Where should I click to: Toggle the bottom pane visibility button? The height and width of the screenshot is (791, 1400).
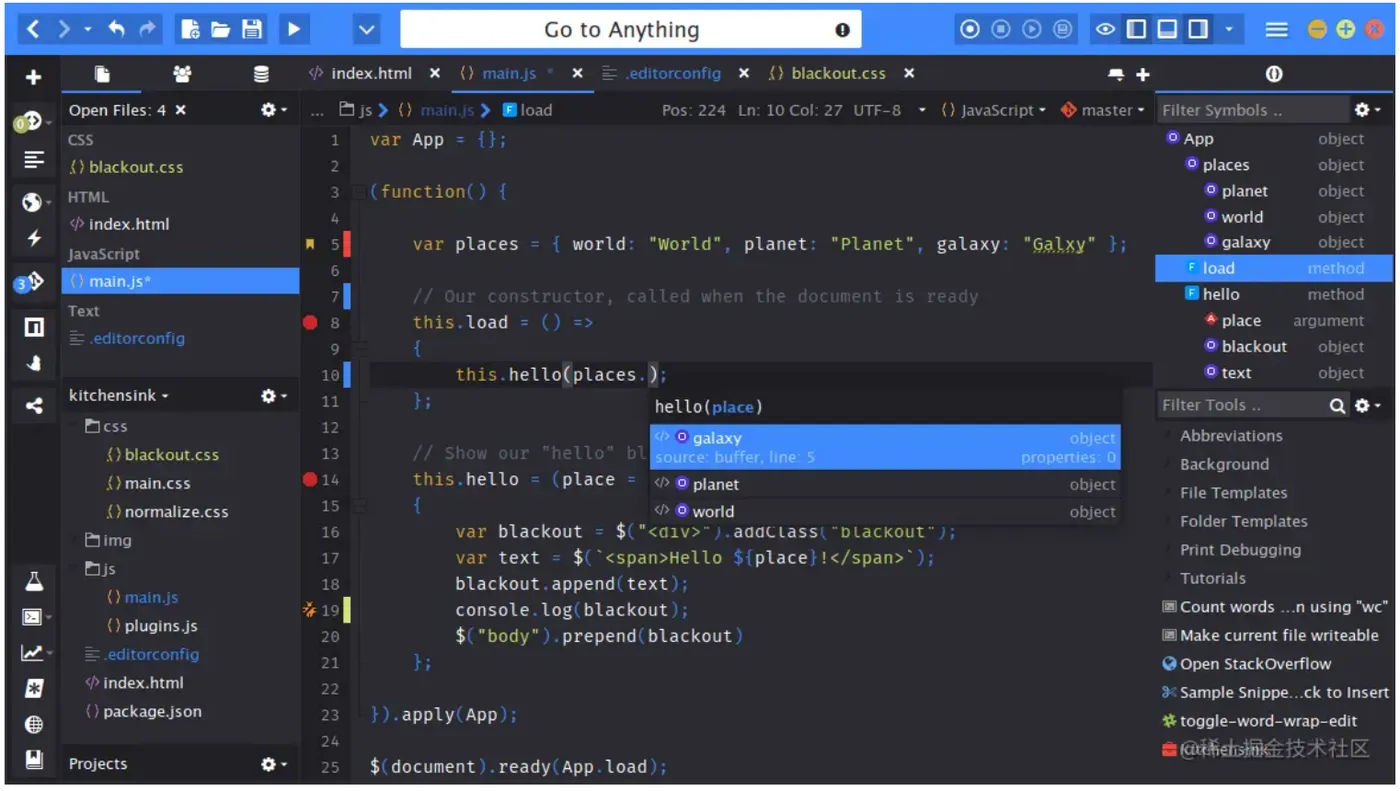coord(1167,29)
